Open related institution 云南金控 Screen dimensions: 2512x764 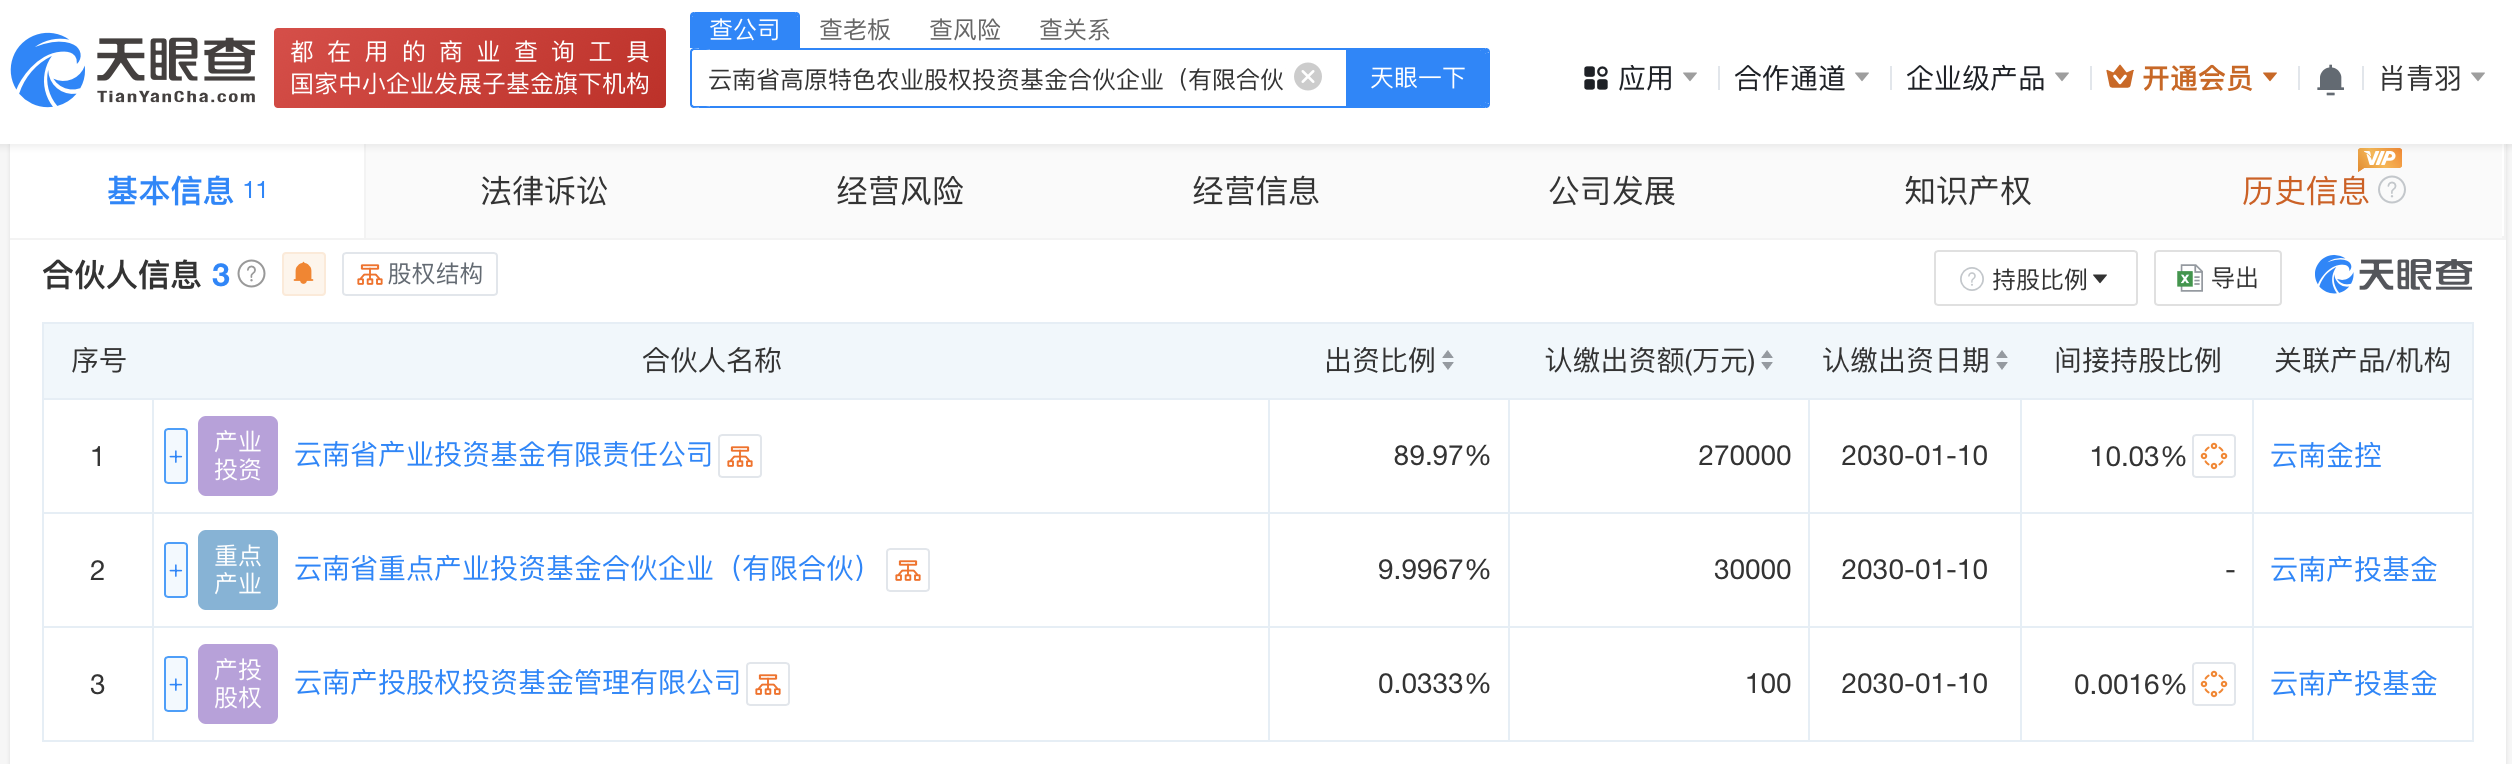pyautogui.click(x=2326, y=456)
